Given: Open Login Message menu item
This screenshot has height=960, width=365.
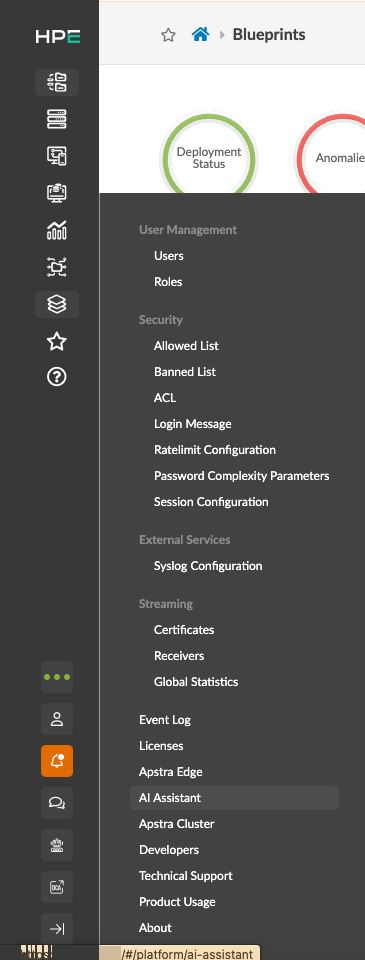Looking at the screenshot, I should click(x=193, y=424).
